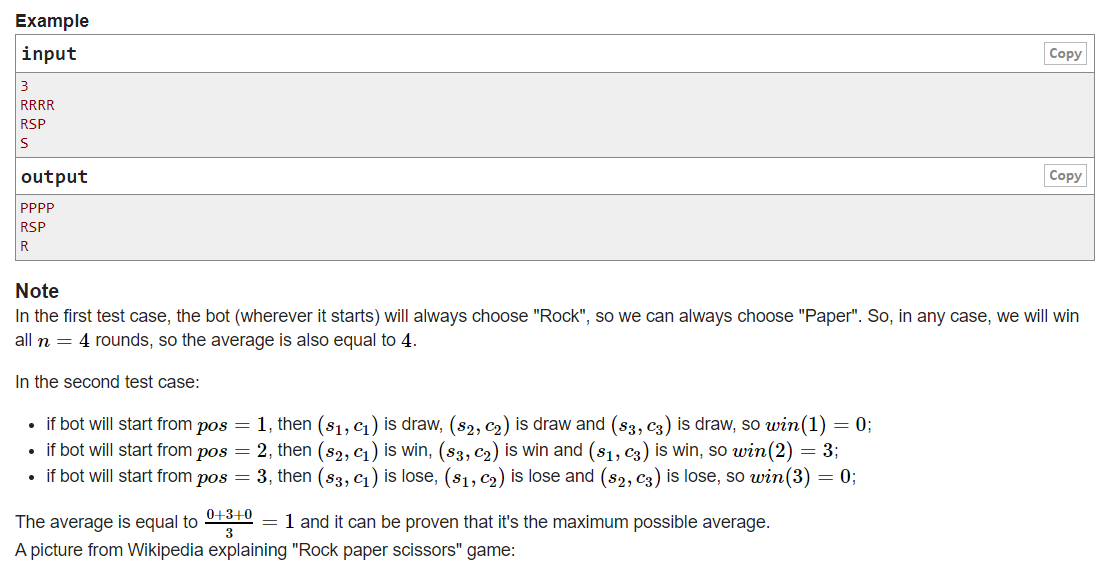Click the RSP line in the input block
This screenshot has height=583, width=1114.
[33, 124]
